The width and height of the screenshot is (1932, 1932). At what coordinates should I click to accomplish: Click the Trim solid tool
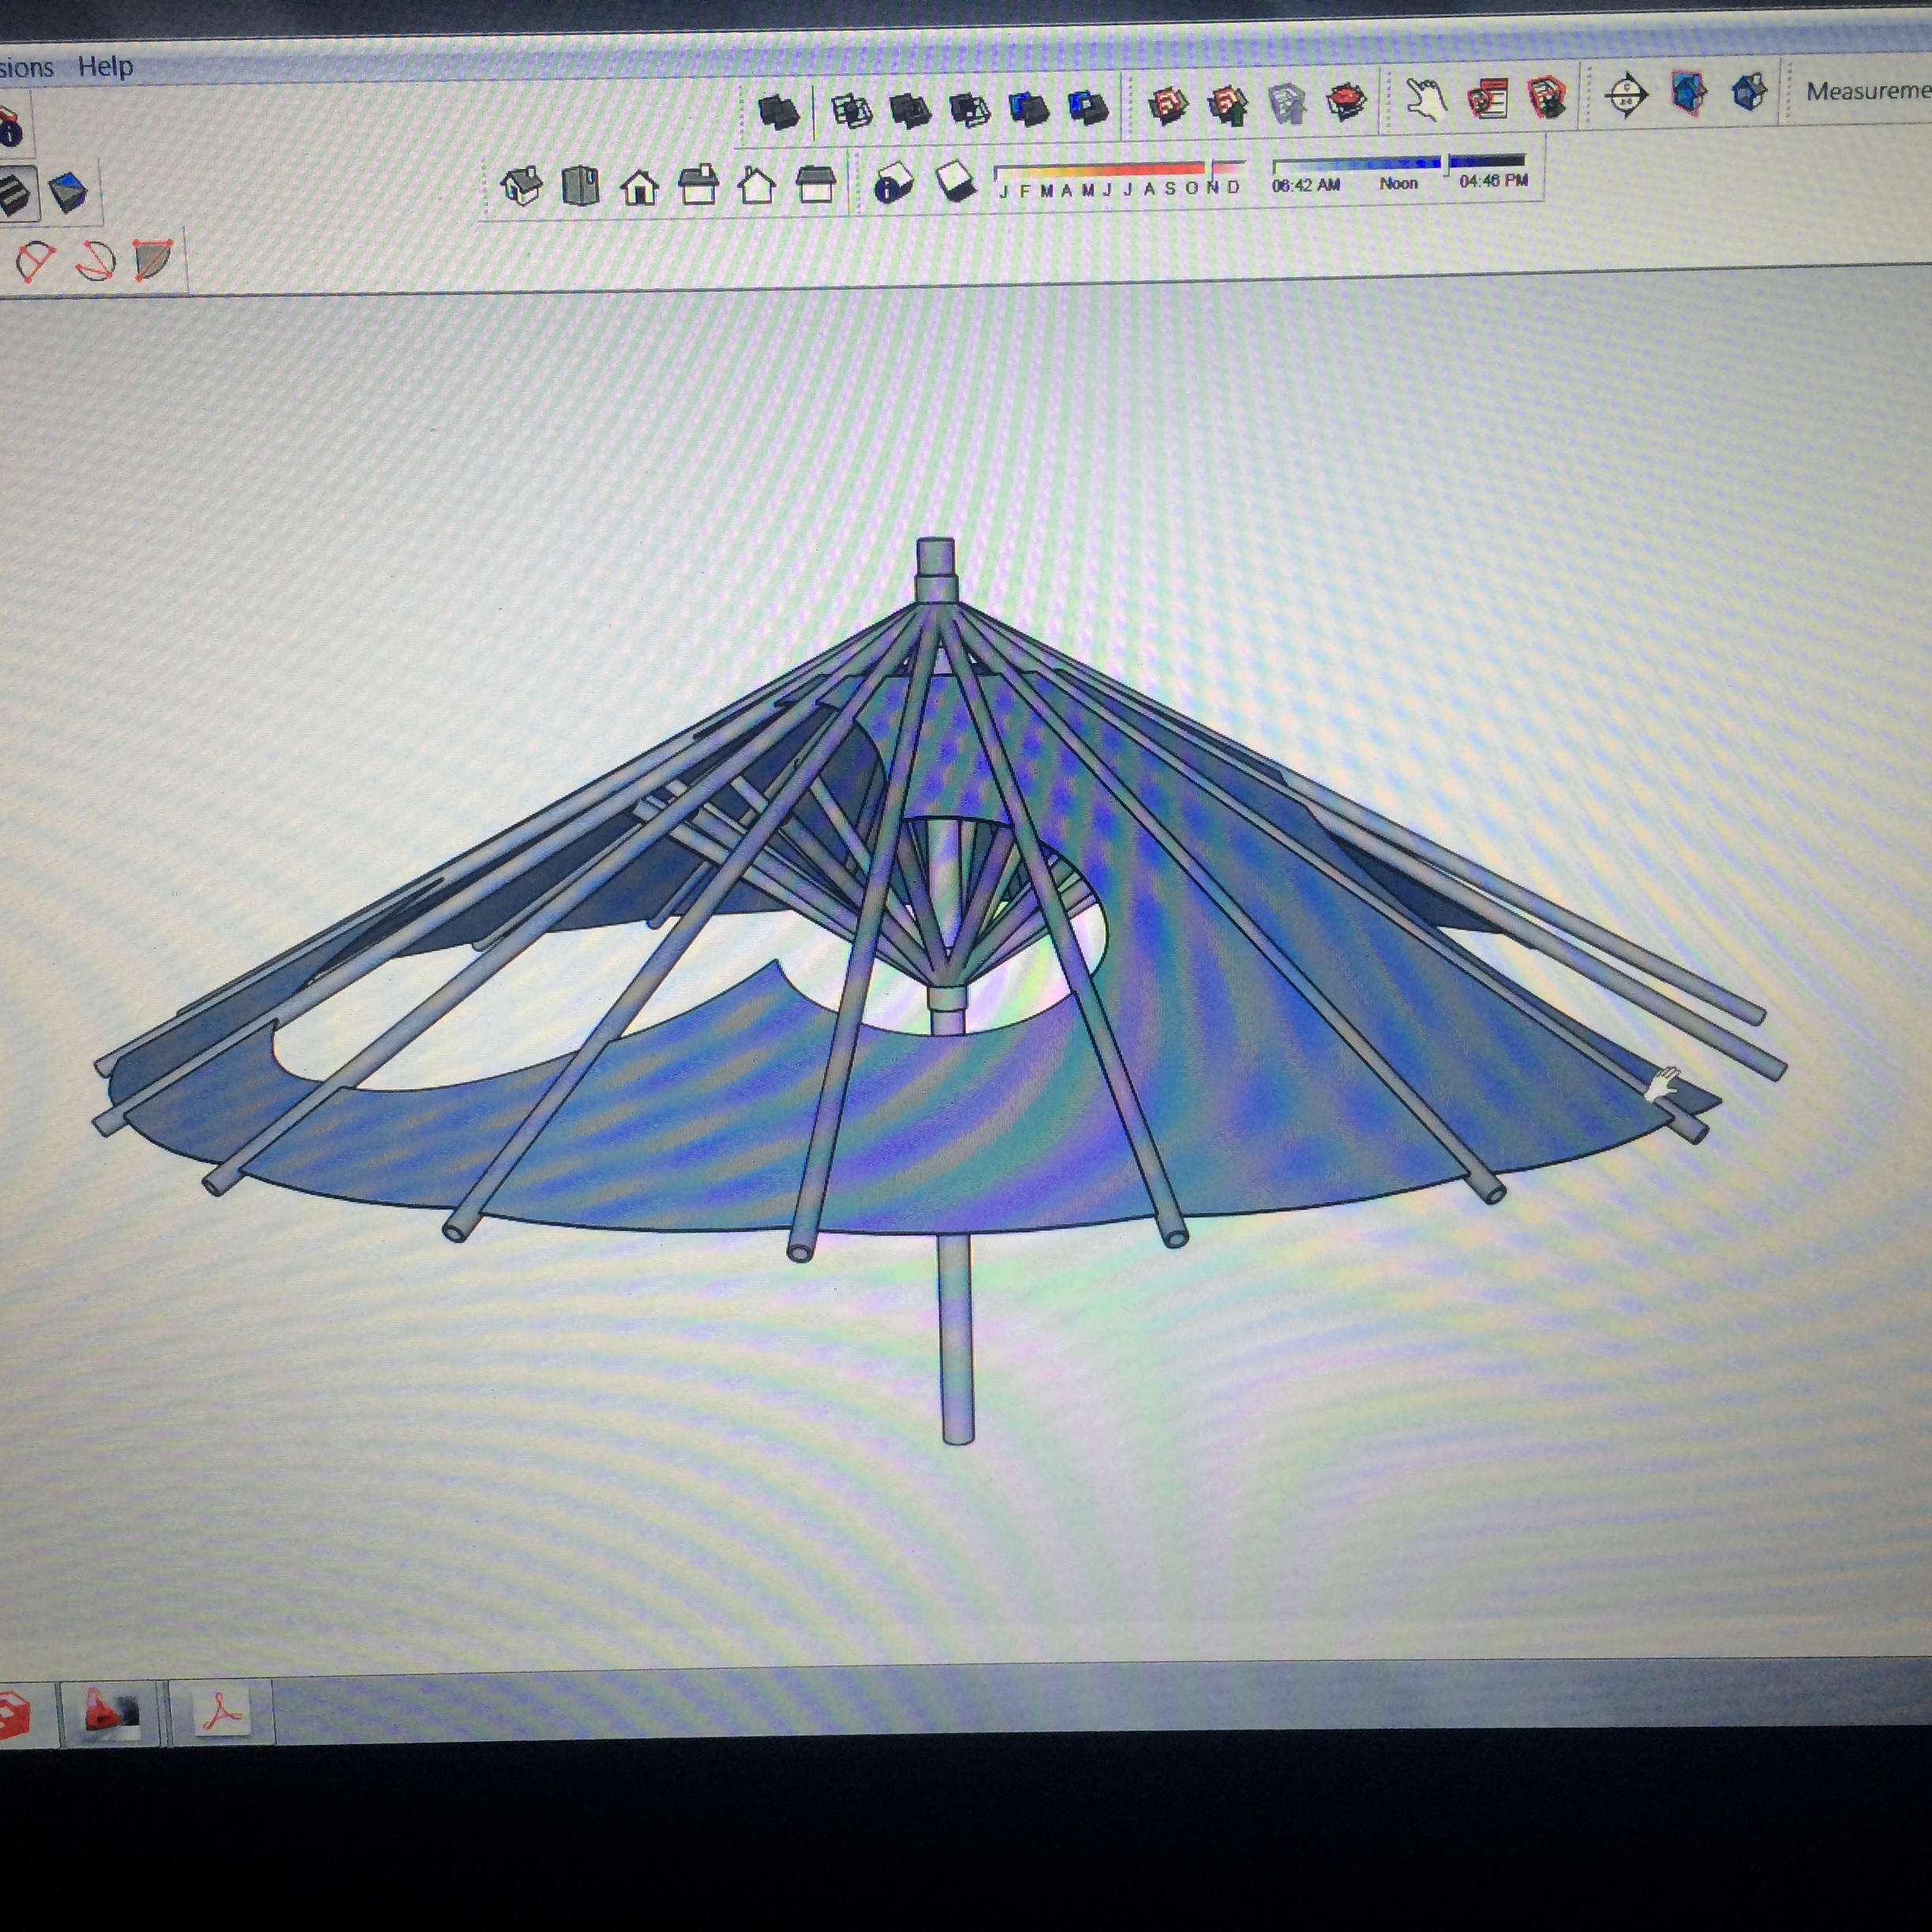1029,107
